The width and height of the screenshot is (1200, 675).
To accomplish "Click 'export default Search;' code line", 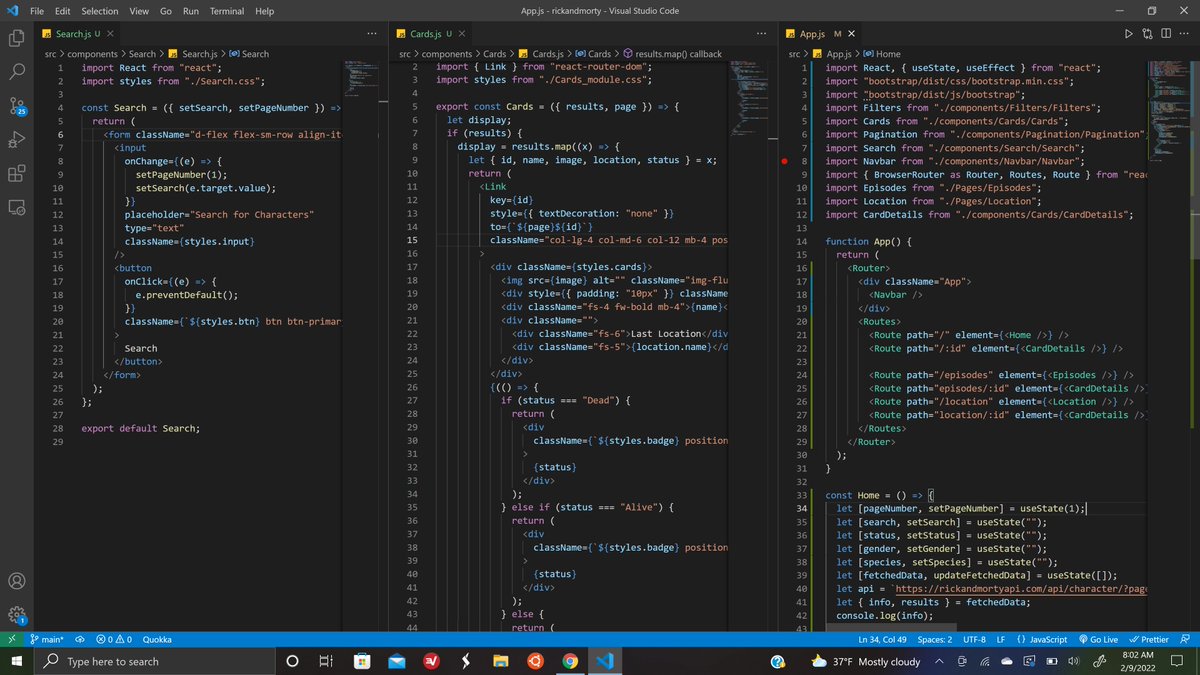I will [x=140, y=428].
